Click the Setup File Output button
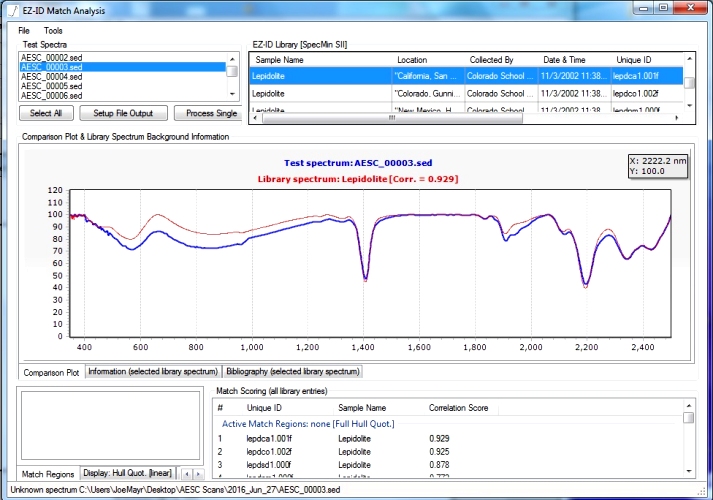This screenshot has width=713, height=500. tap(123, 114)
